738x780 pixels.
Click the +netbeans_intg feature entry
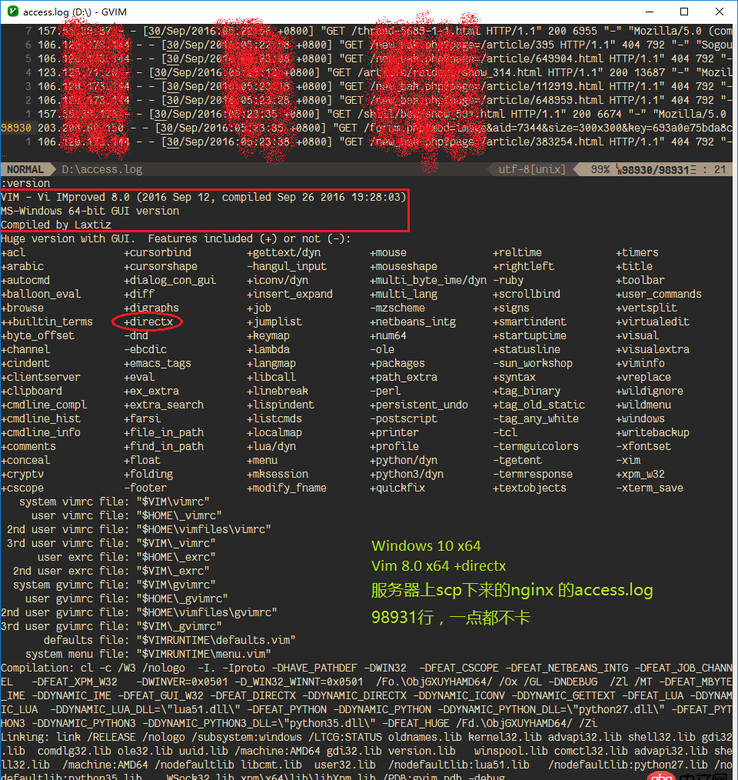pos(413,322)
